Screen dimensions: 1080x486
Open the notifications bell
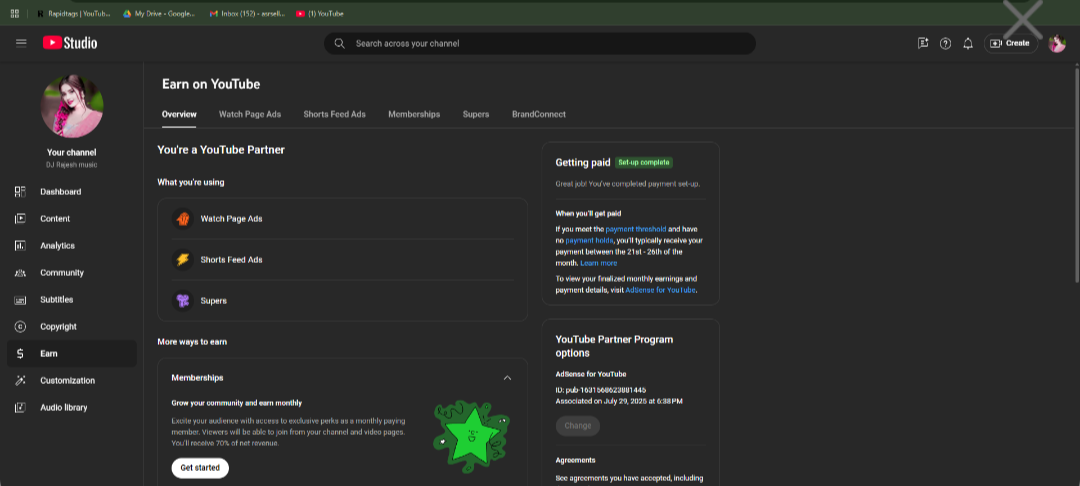(968, 43)
